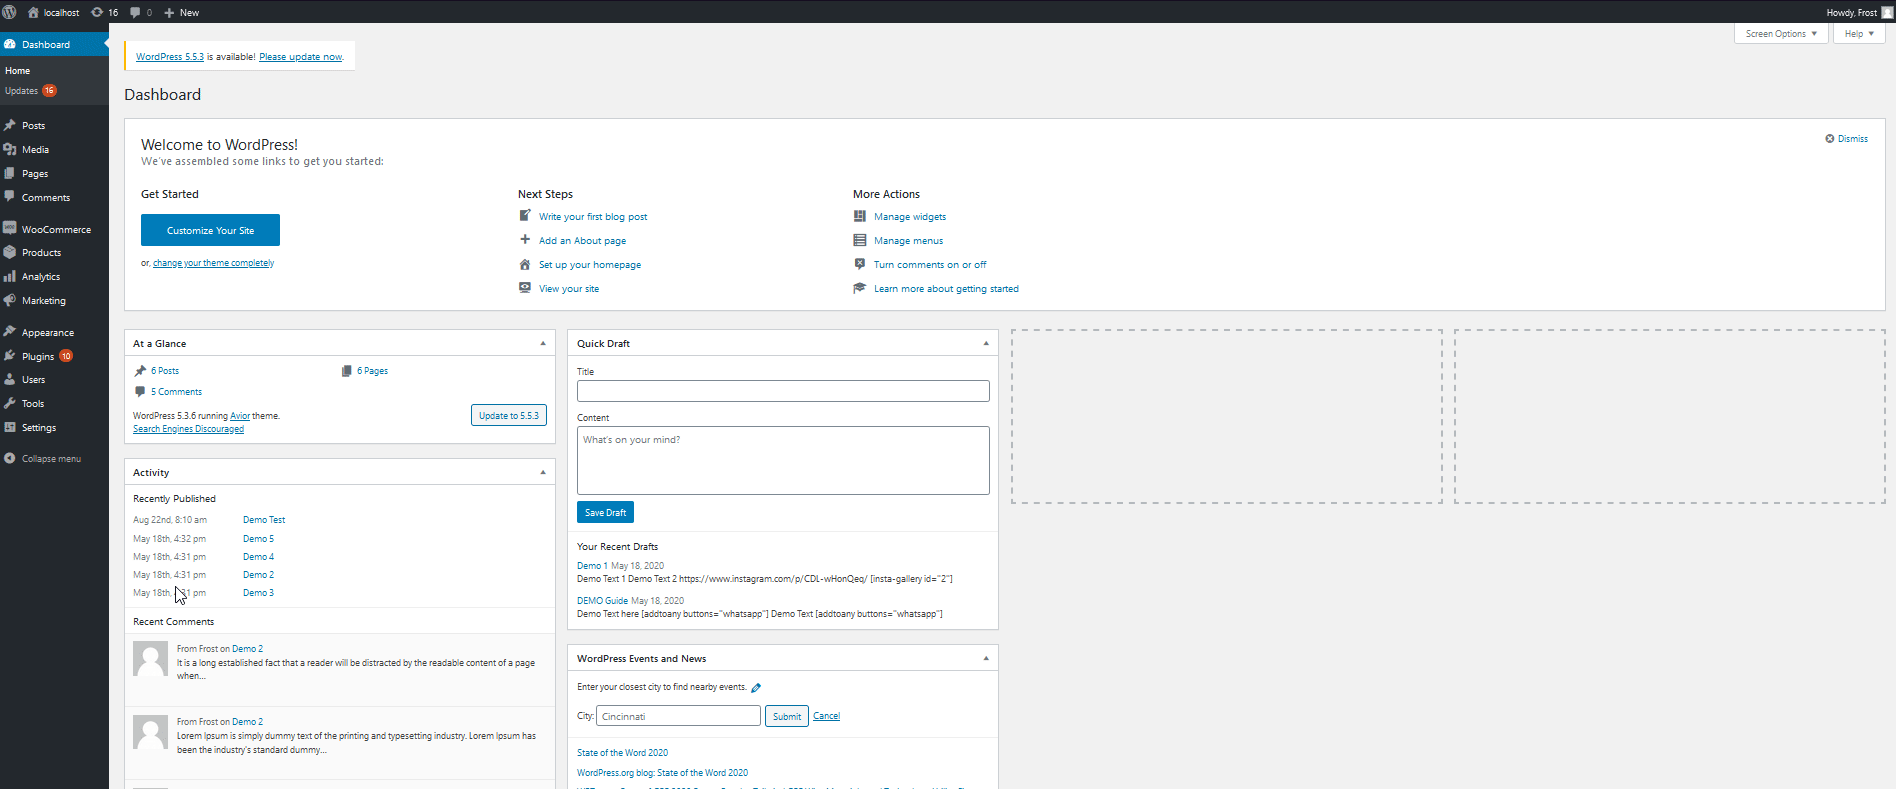Click the Save Draft button
The image size is (1896, 789).
[x=605, y=512]
